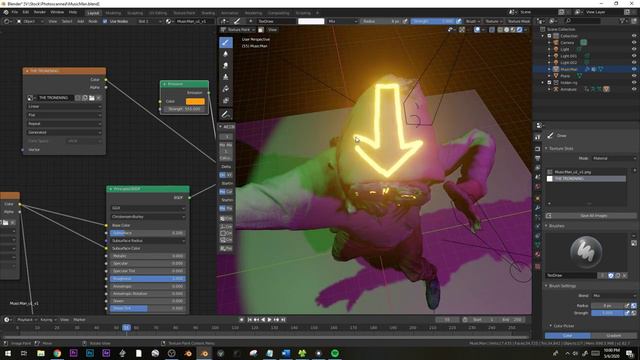Select the Fill tool in viewport toolbar

pyautogui.click(x=226, y=89)
